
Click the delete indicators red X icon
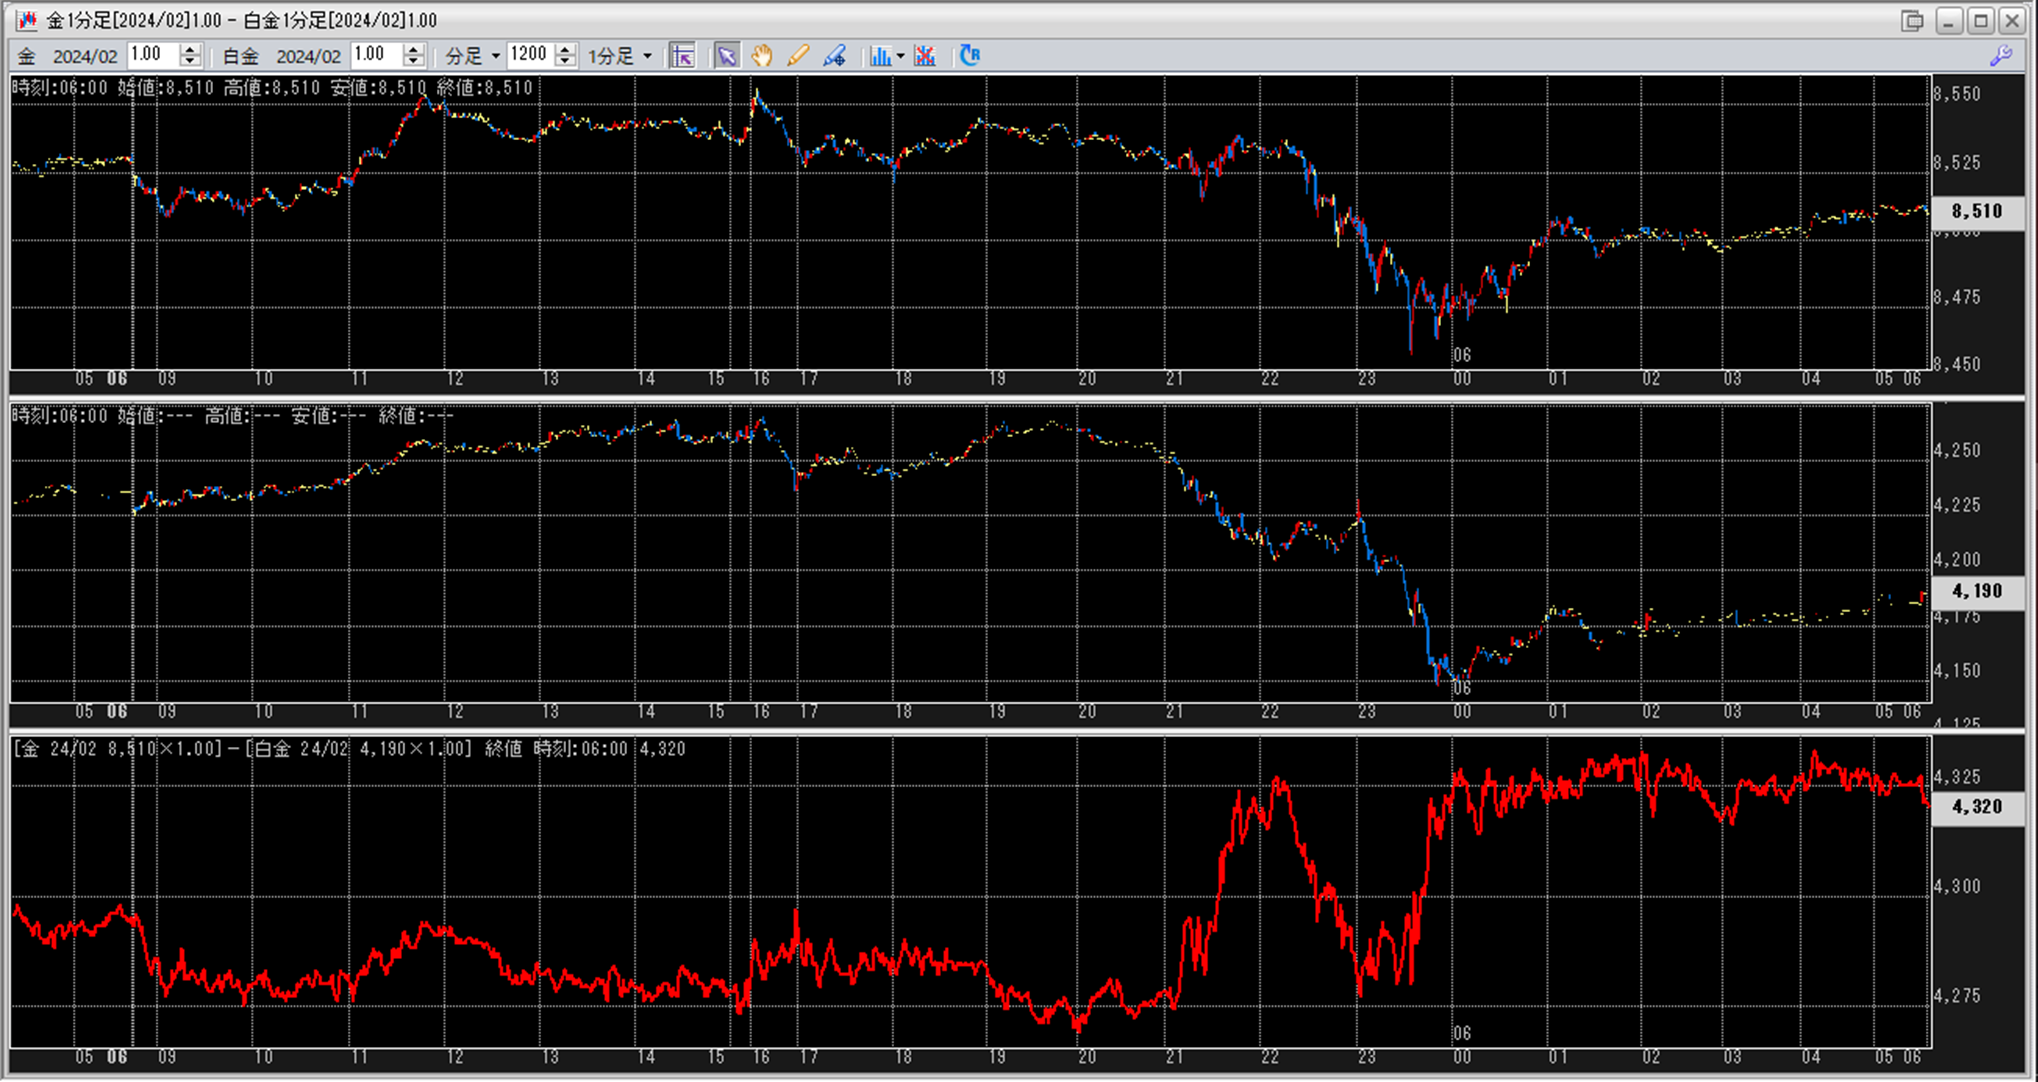point(925,56)
